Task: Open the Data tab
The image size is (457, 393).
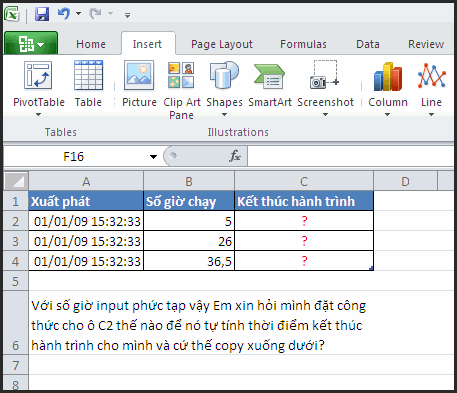Action: pos(368,44)
